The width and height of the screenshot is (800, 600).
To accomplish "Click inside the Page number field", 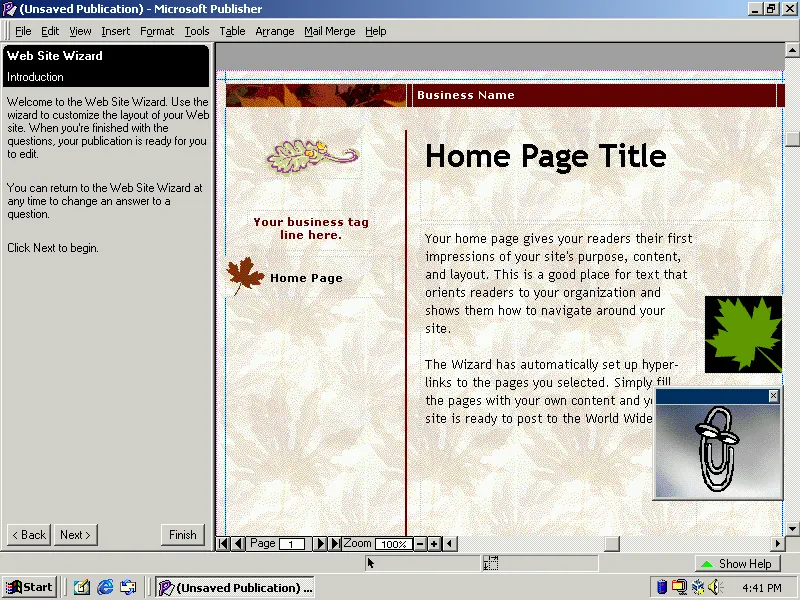I will pyautogui.click(x=291, y=544).
